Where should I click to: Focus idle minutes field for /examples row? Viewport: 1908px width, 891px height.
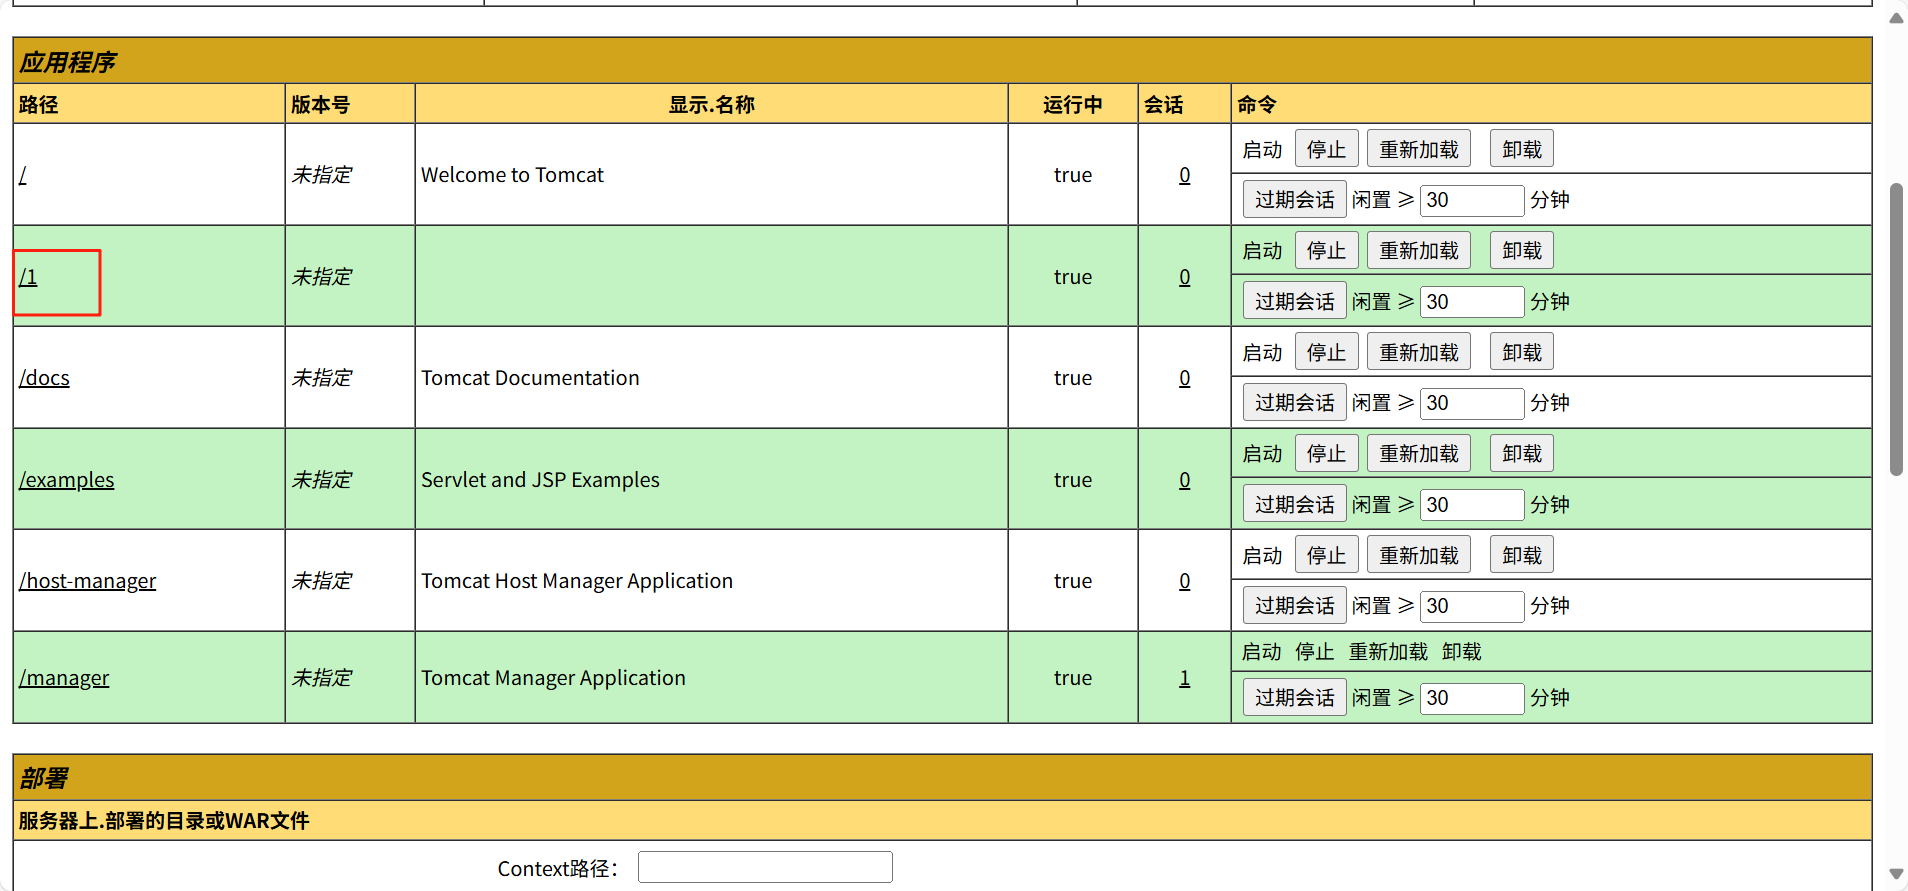coord(1472,505)
